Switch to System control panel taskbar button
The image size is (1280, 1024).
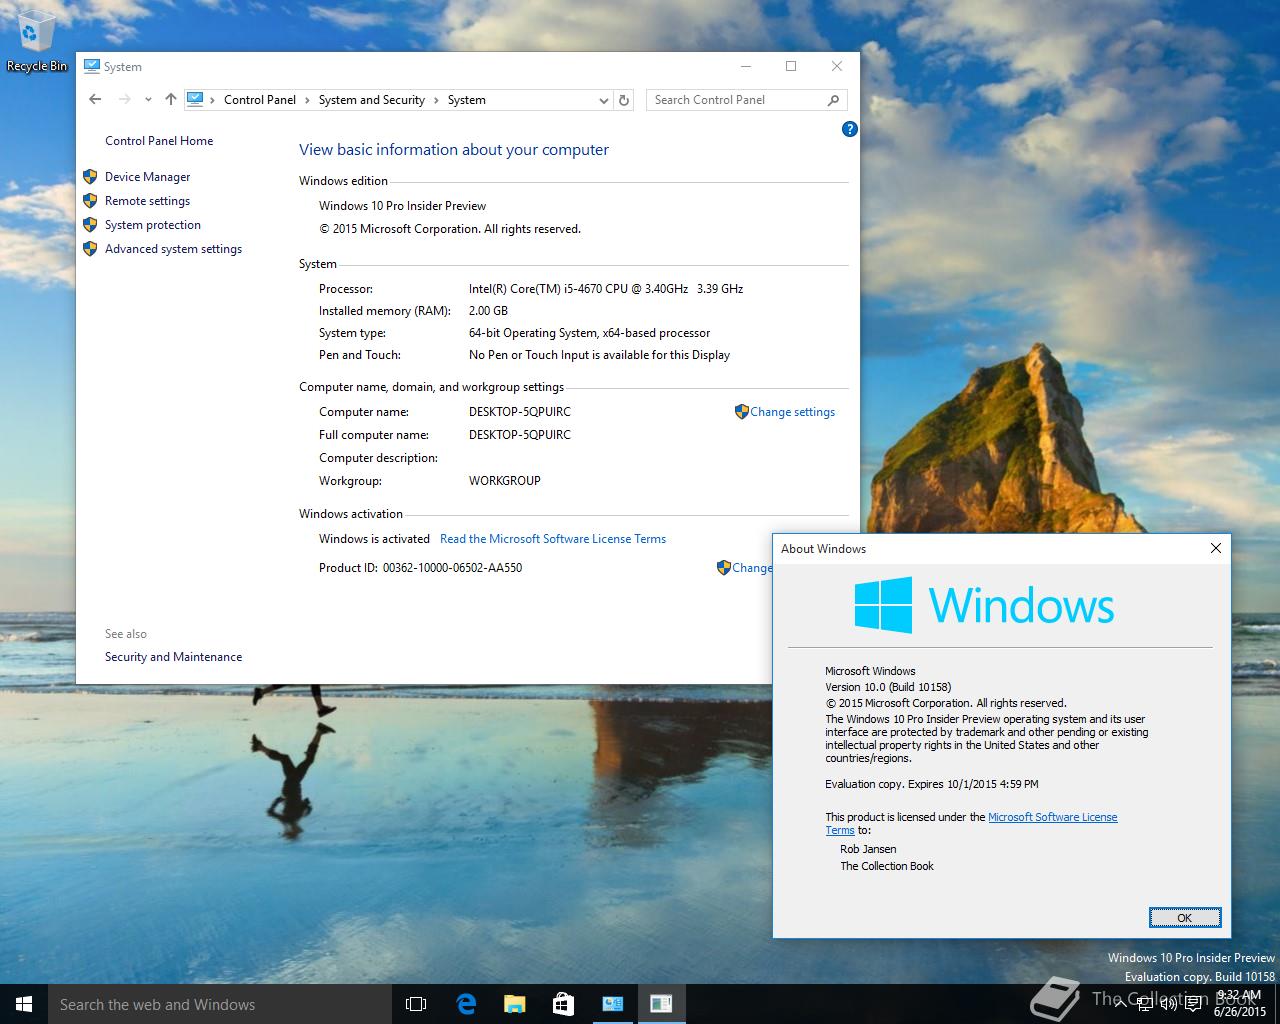point(612,1004)
